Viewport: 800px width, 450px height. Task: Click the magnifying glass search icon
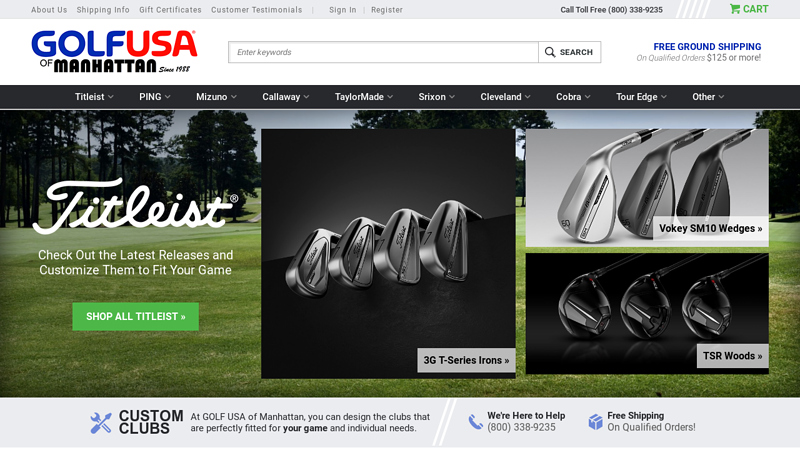pos(549,52)
